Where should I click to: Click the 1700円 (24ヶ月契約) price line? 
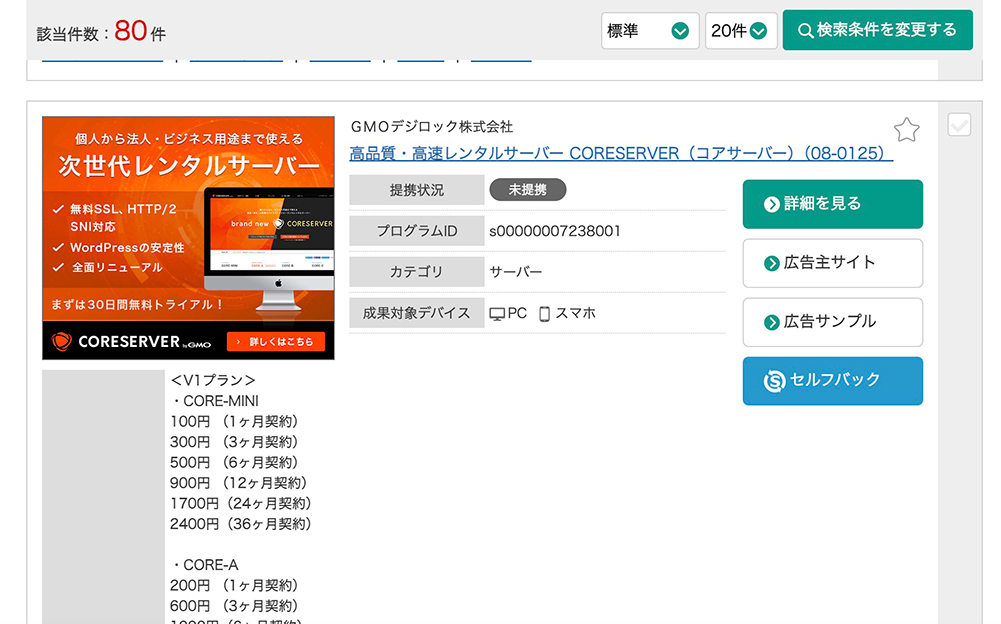point(241,503)
